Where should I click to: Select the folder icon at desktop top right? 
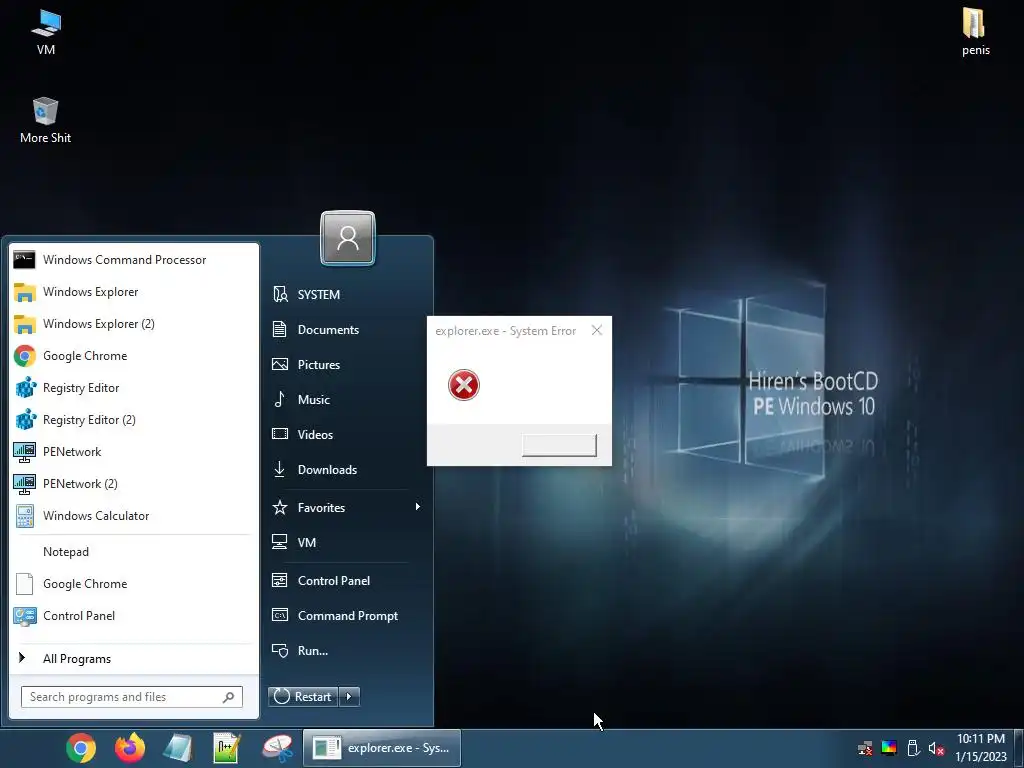975,33
